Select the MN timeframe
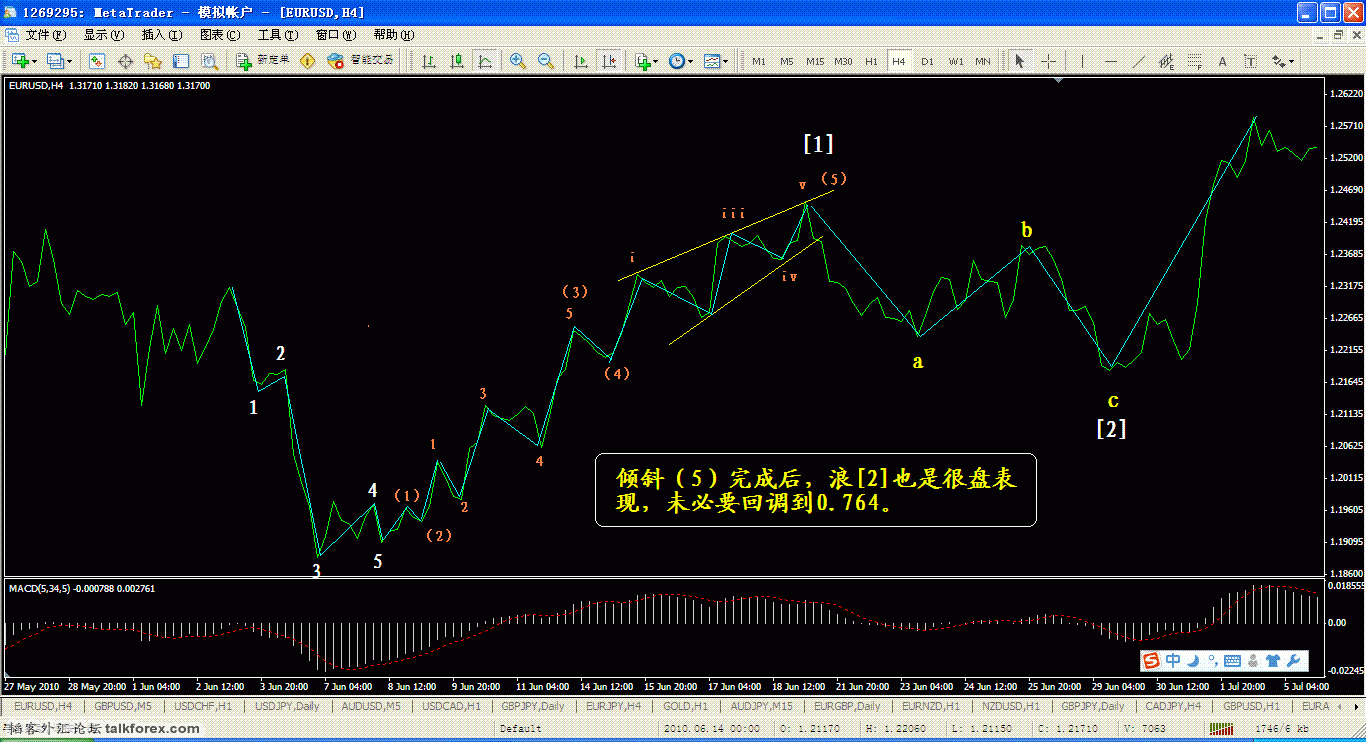The image size is (1366, 742). 983,61
